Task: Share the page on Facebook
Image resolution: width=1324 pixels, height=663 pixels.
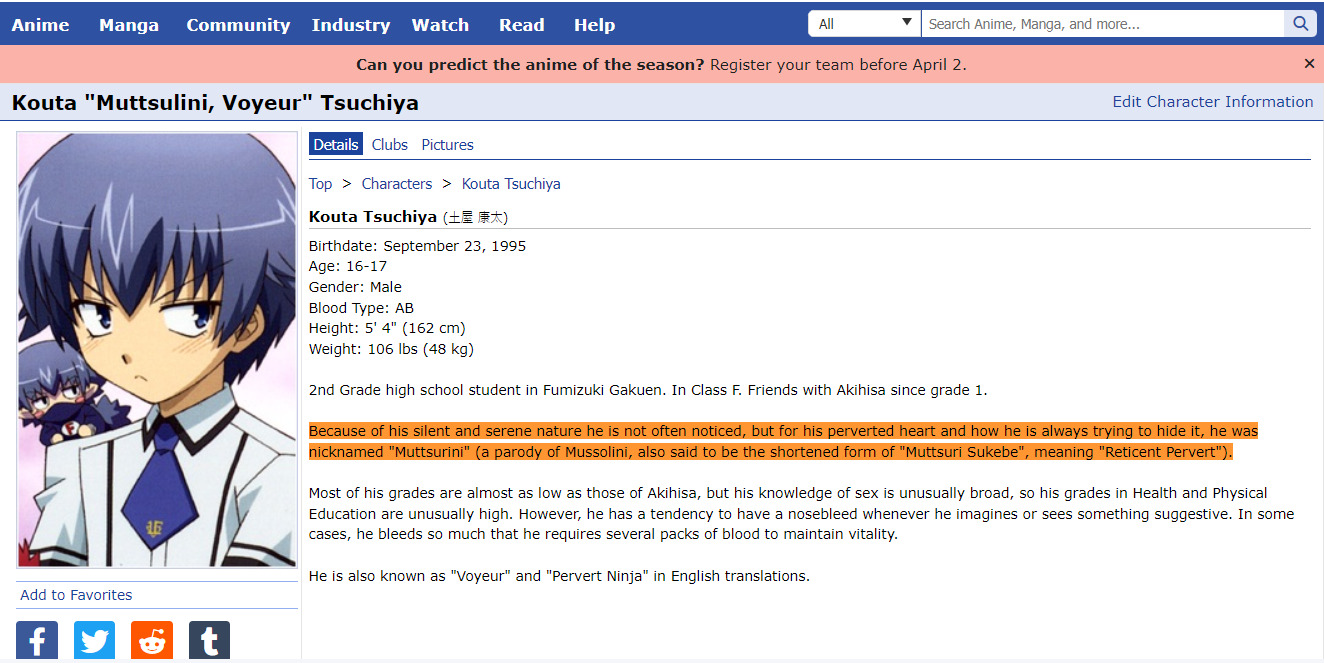Action: (x=37, y=640)
